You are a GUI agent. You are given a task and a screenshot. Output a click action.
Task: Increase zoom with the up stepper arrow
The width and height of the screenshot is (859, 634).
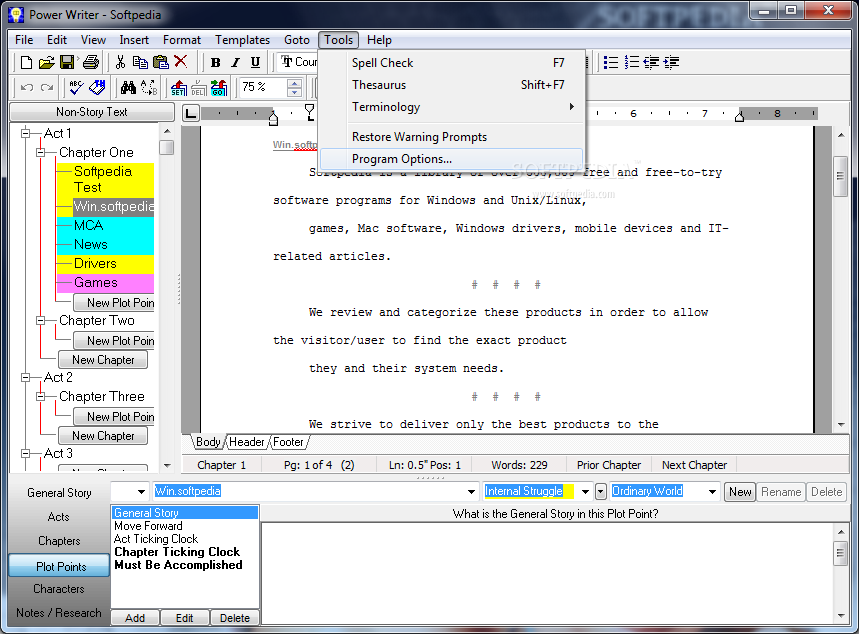point(295,83)
